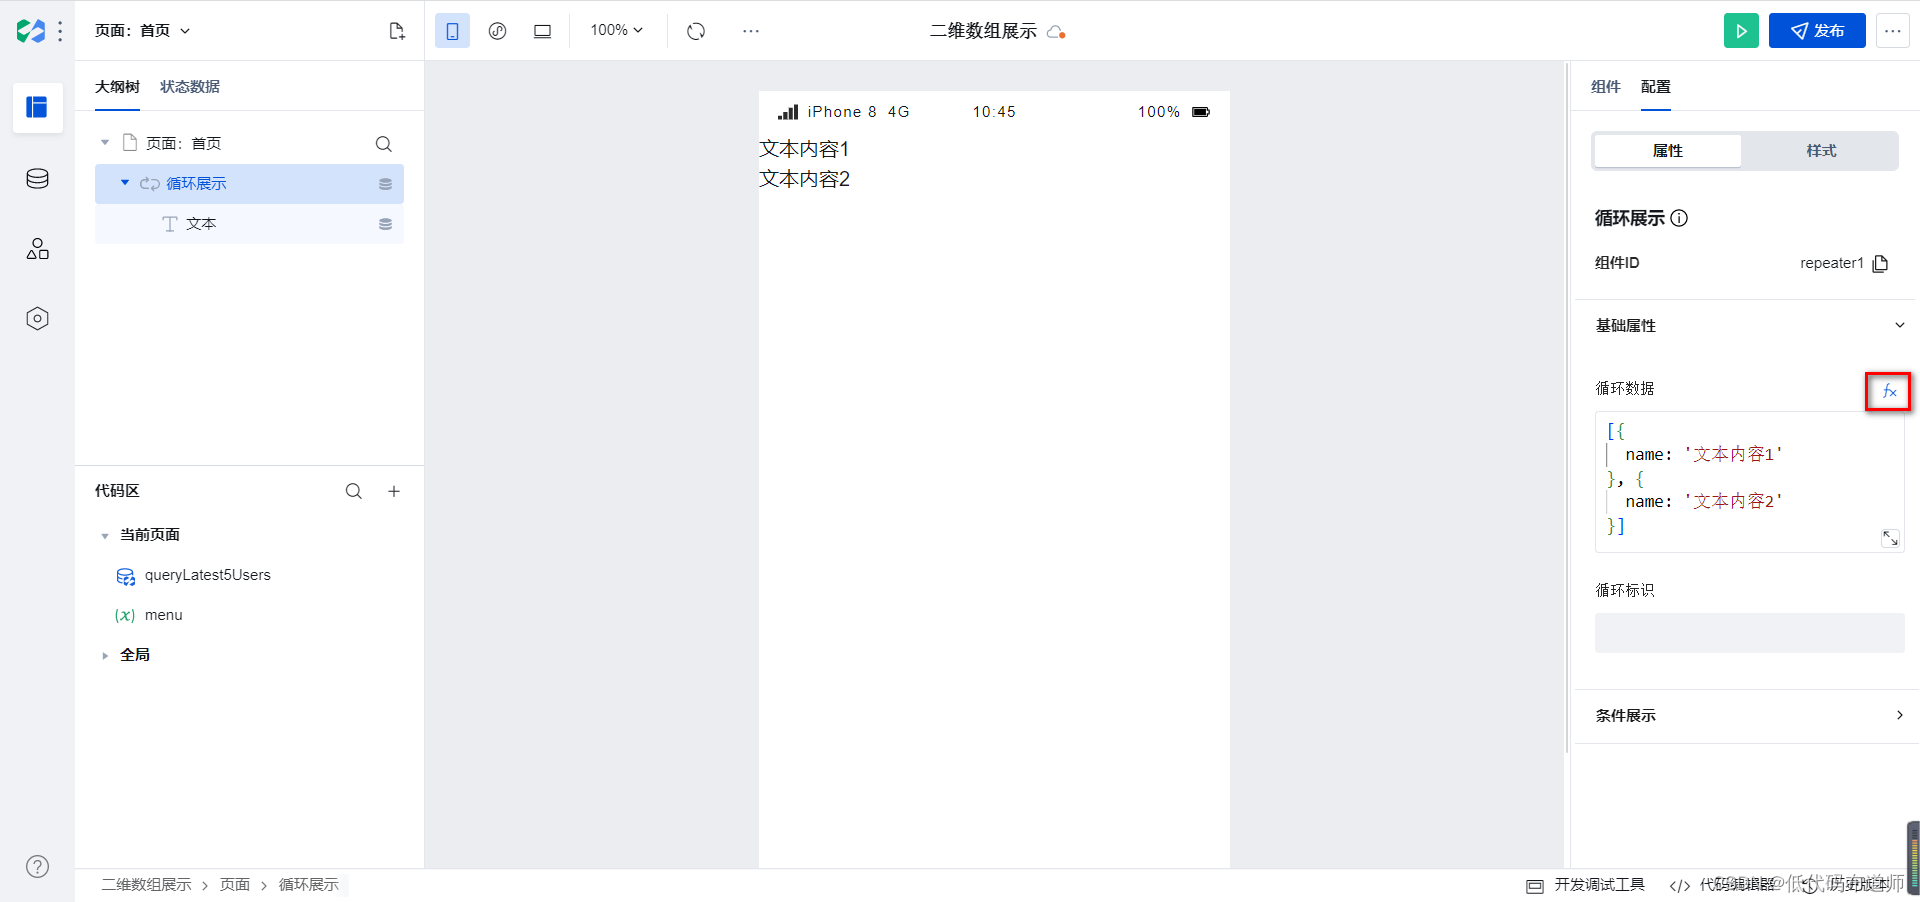Collapse the 页面: 首页 tree node
Viewport: 1920px width, 902px height.
[x=105, y=143]
